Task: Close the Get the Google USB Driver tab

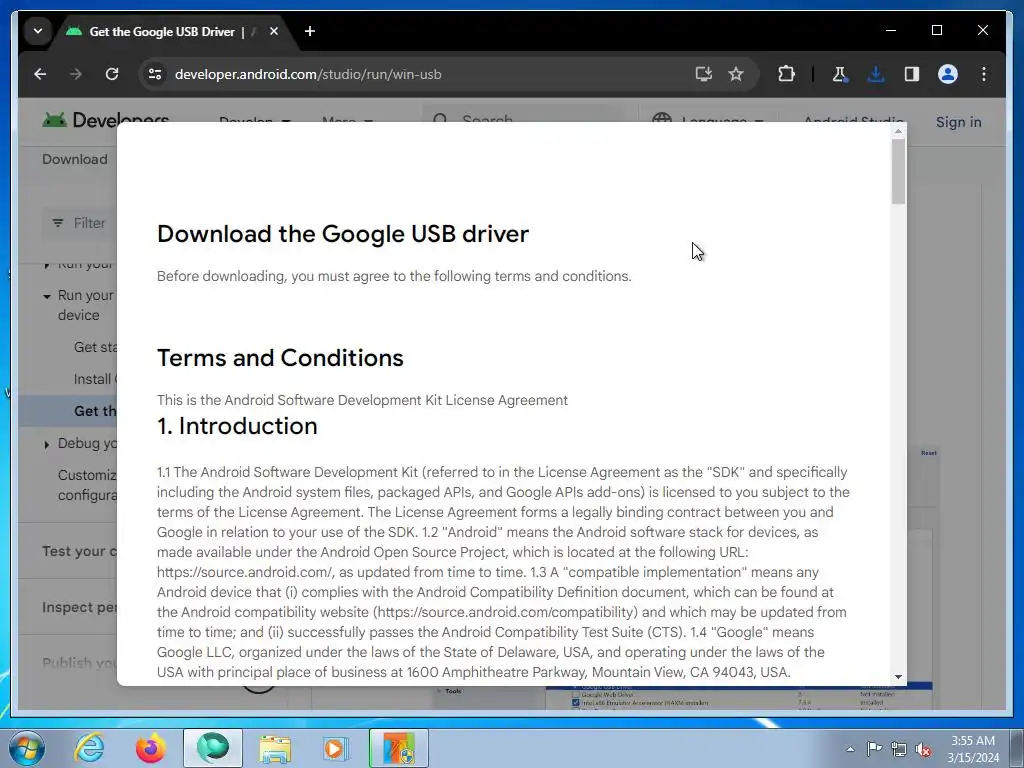Action: coord(274,31)
